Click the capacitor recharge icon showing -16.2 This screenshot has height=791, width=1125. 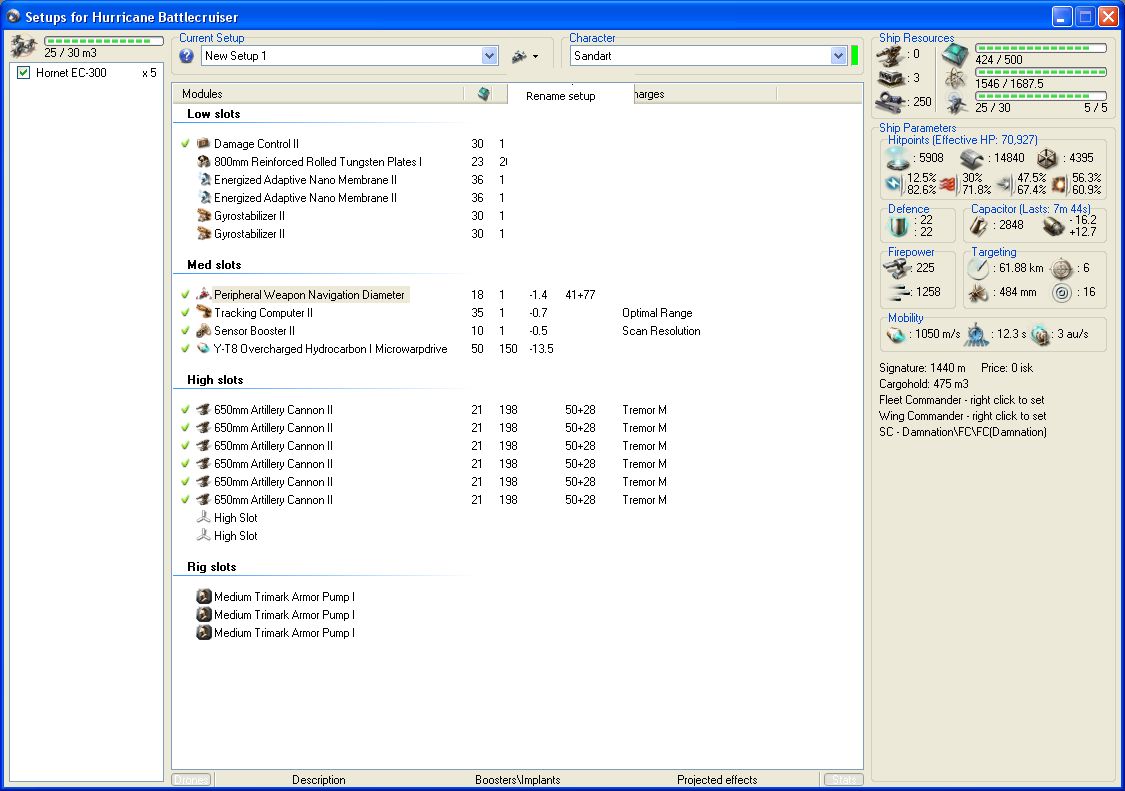point(1053,226)
